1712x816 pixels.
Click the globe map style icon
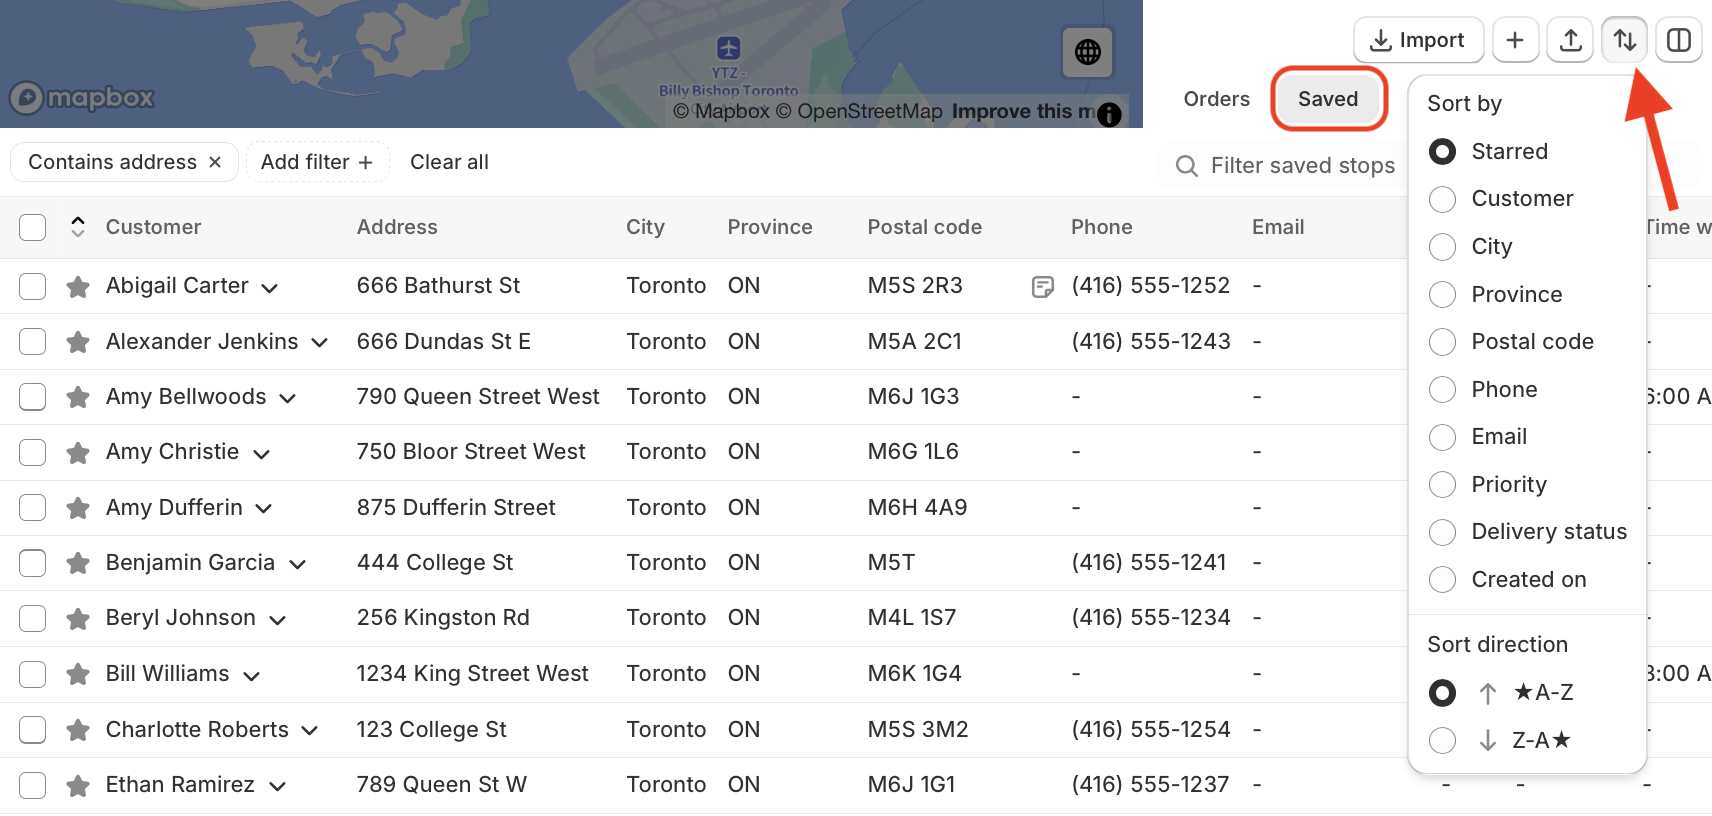[1087, 52]
